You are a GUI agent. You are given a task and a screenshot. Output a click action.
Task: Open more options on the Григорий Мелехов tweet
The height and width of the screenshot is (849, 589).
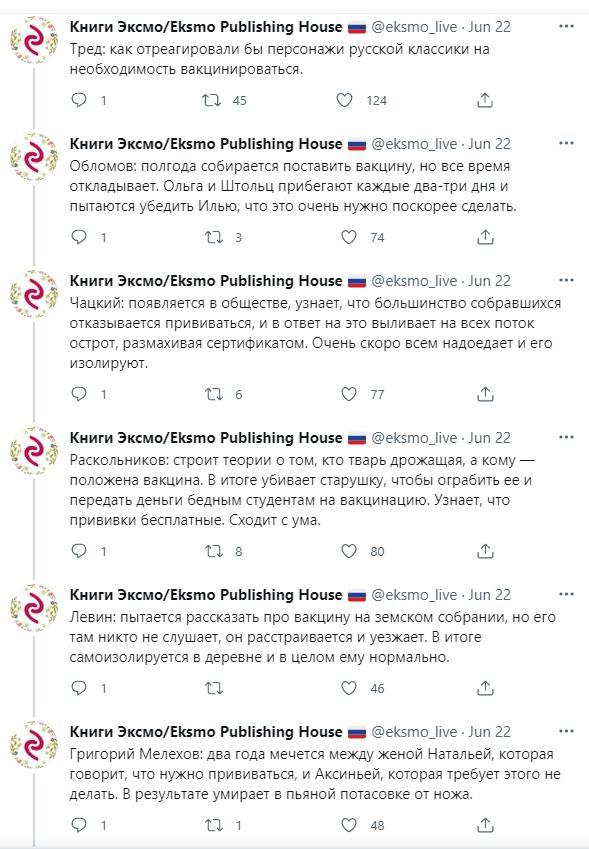pyautogui.click(x=566, y=732)
